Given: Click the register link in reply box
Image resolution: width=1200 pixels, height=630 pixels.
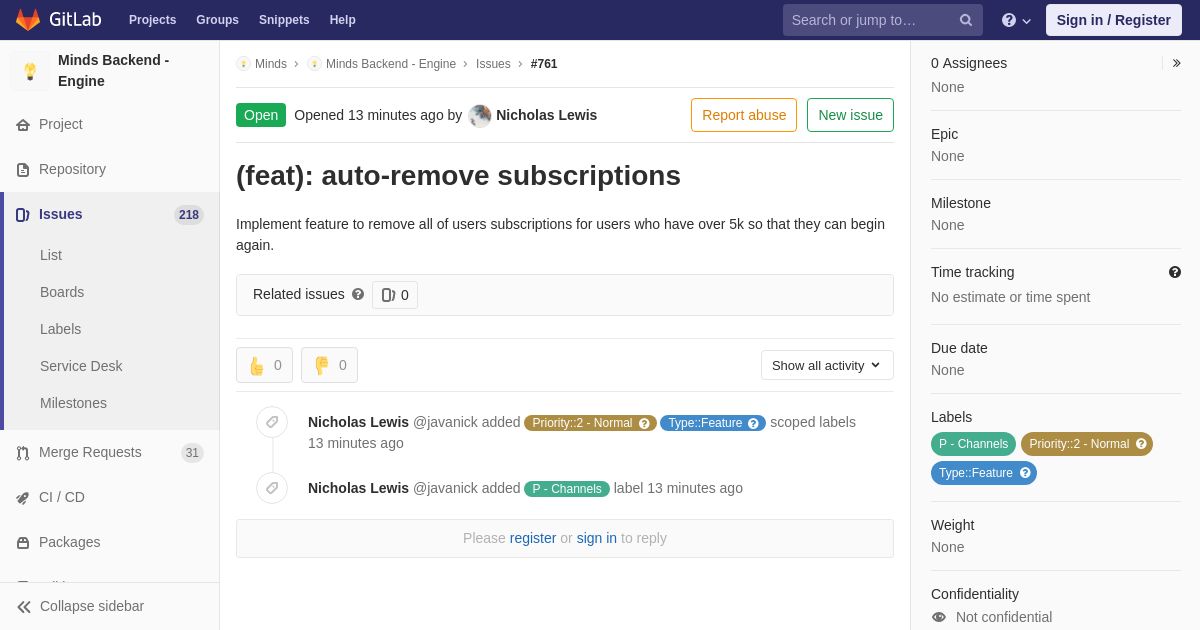Looking at the screenshot, I should pyautogui.click(x=533, y=538).
